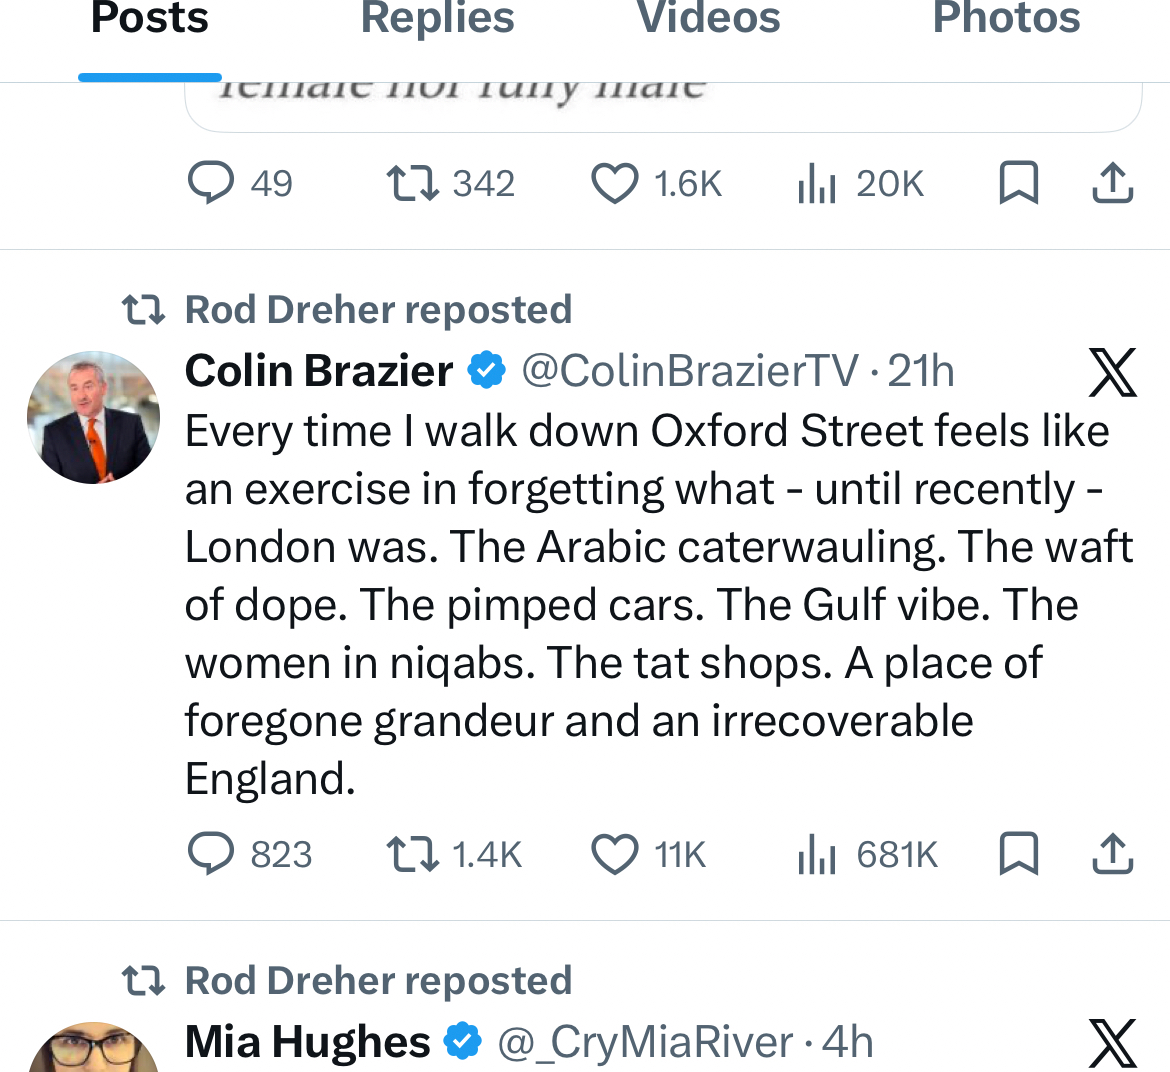
Task: Share Colin Brazier's post
Action: click(x=1112, y=854)
